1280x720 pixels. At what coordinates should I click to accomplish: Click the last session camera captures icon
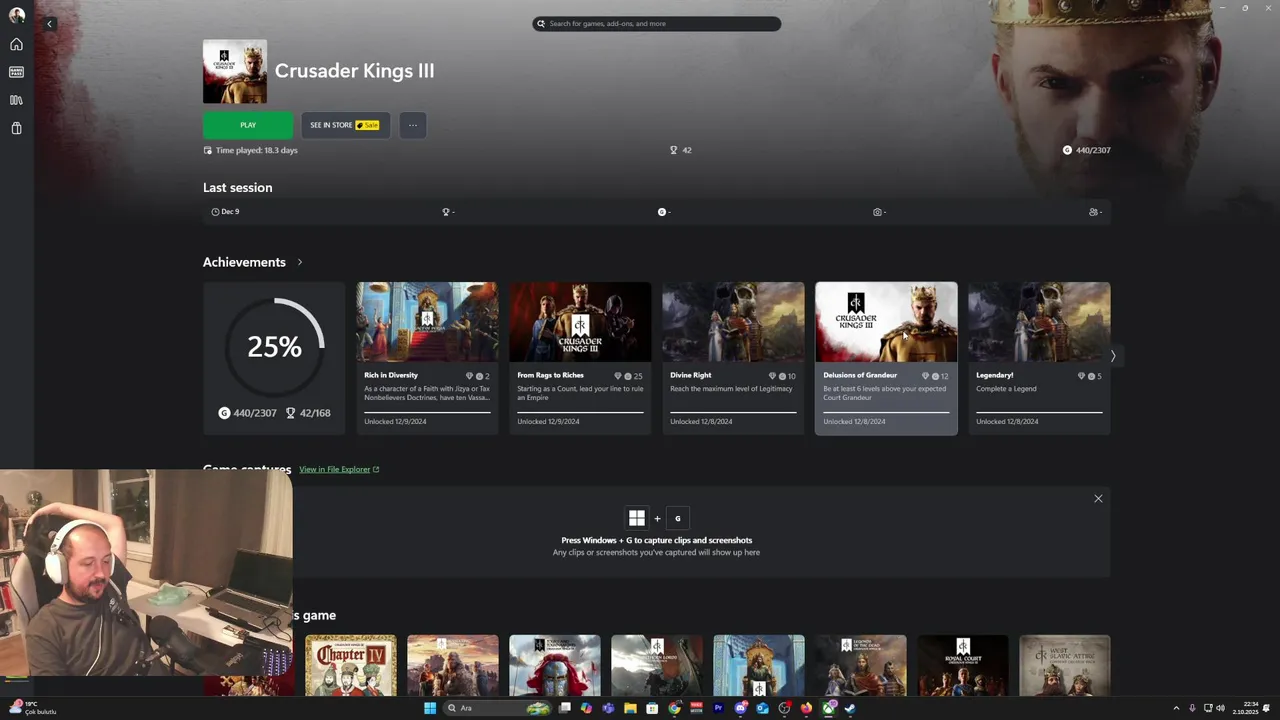pos(877,212)
